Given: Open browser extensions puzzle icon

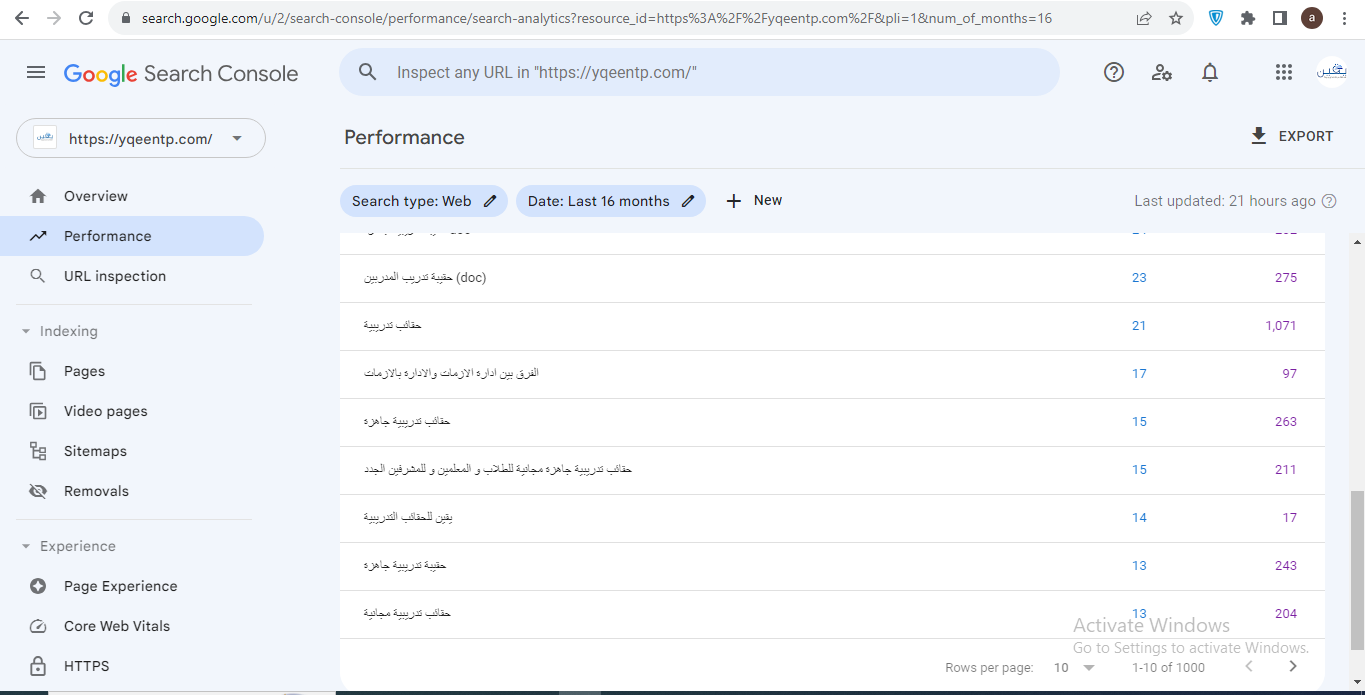Looking at the screenshot, I should 1247,18.
